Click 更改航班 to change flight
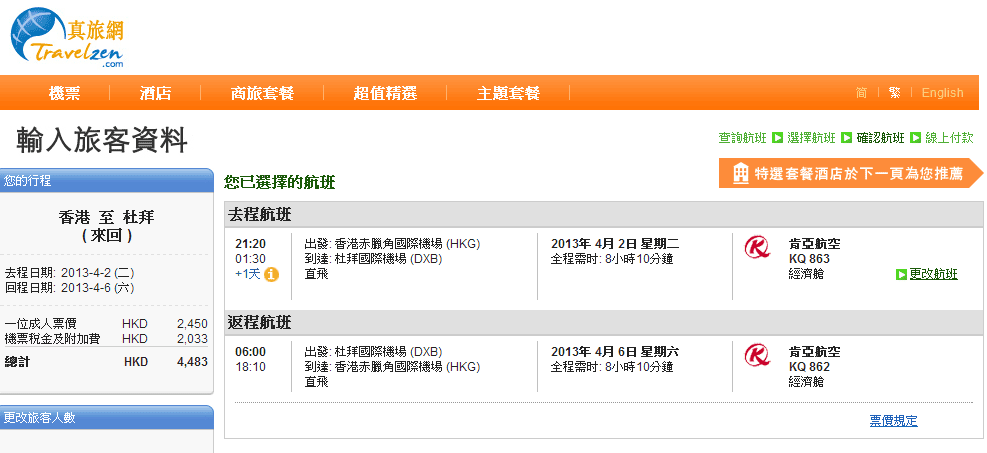This screenshot has width=987, height=453. pos(933,274)
